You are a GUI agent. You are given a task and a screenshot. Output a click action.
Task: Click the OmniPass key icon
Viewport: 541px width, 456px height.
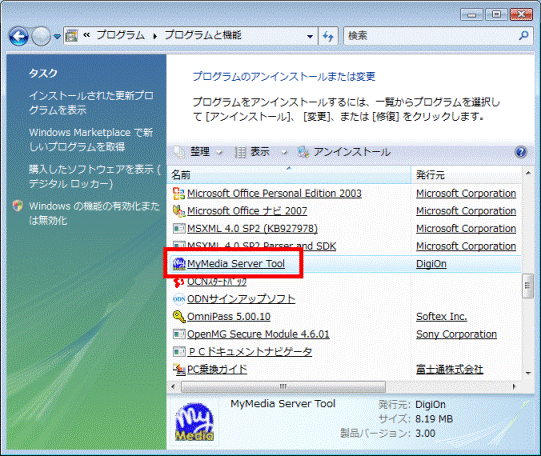tap(179, 316)
